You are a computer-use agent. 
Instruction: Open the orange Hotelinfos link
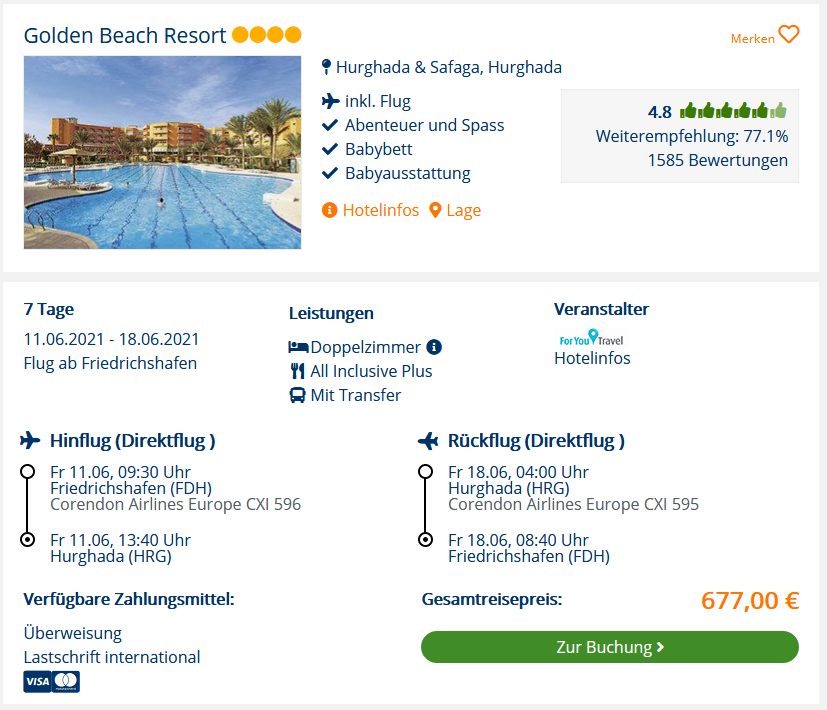tap(381, 210)
